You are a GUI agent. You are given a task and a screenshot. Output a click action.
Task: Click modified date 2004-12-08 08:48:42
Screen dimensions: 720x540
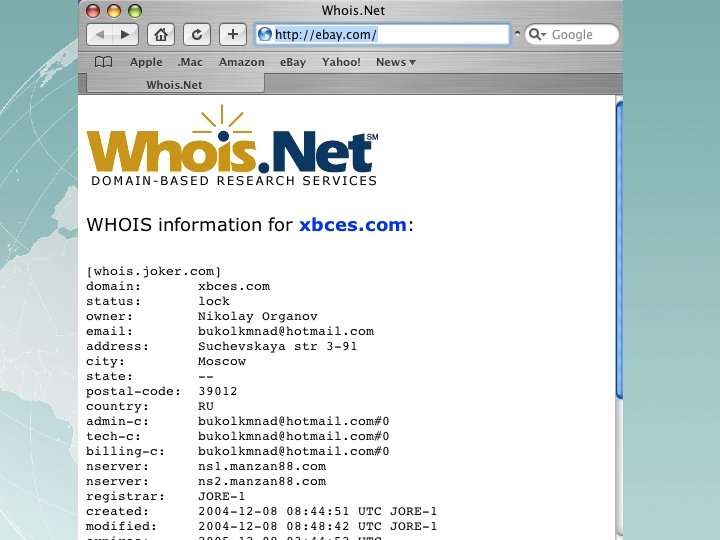tap(274, 526)
